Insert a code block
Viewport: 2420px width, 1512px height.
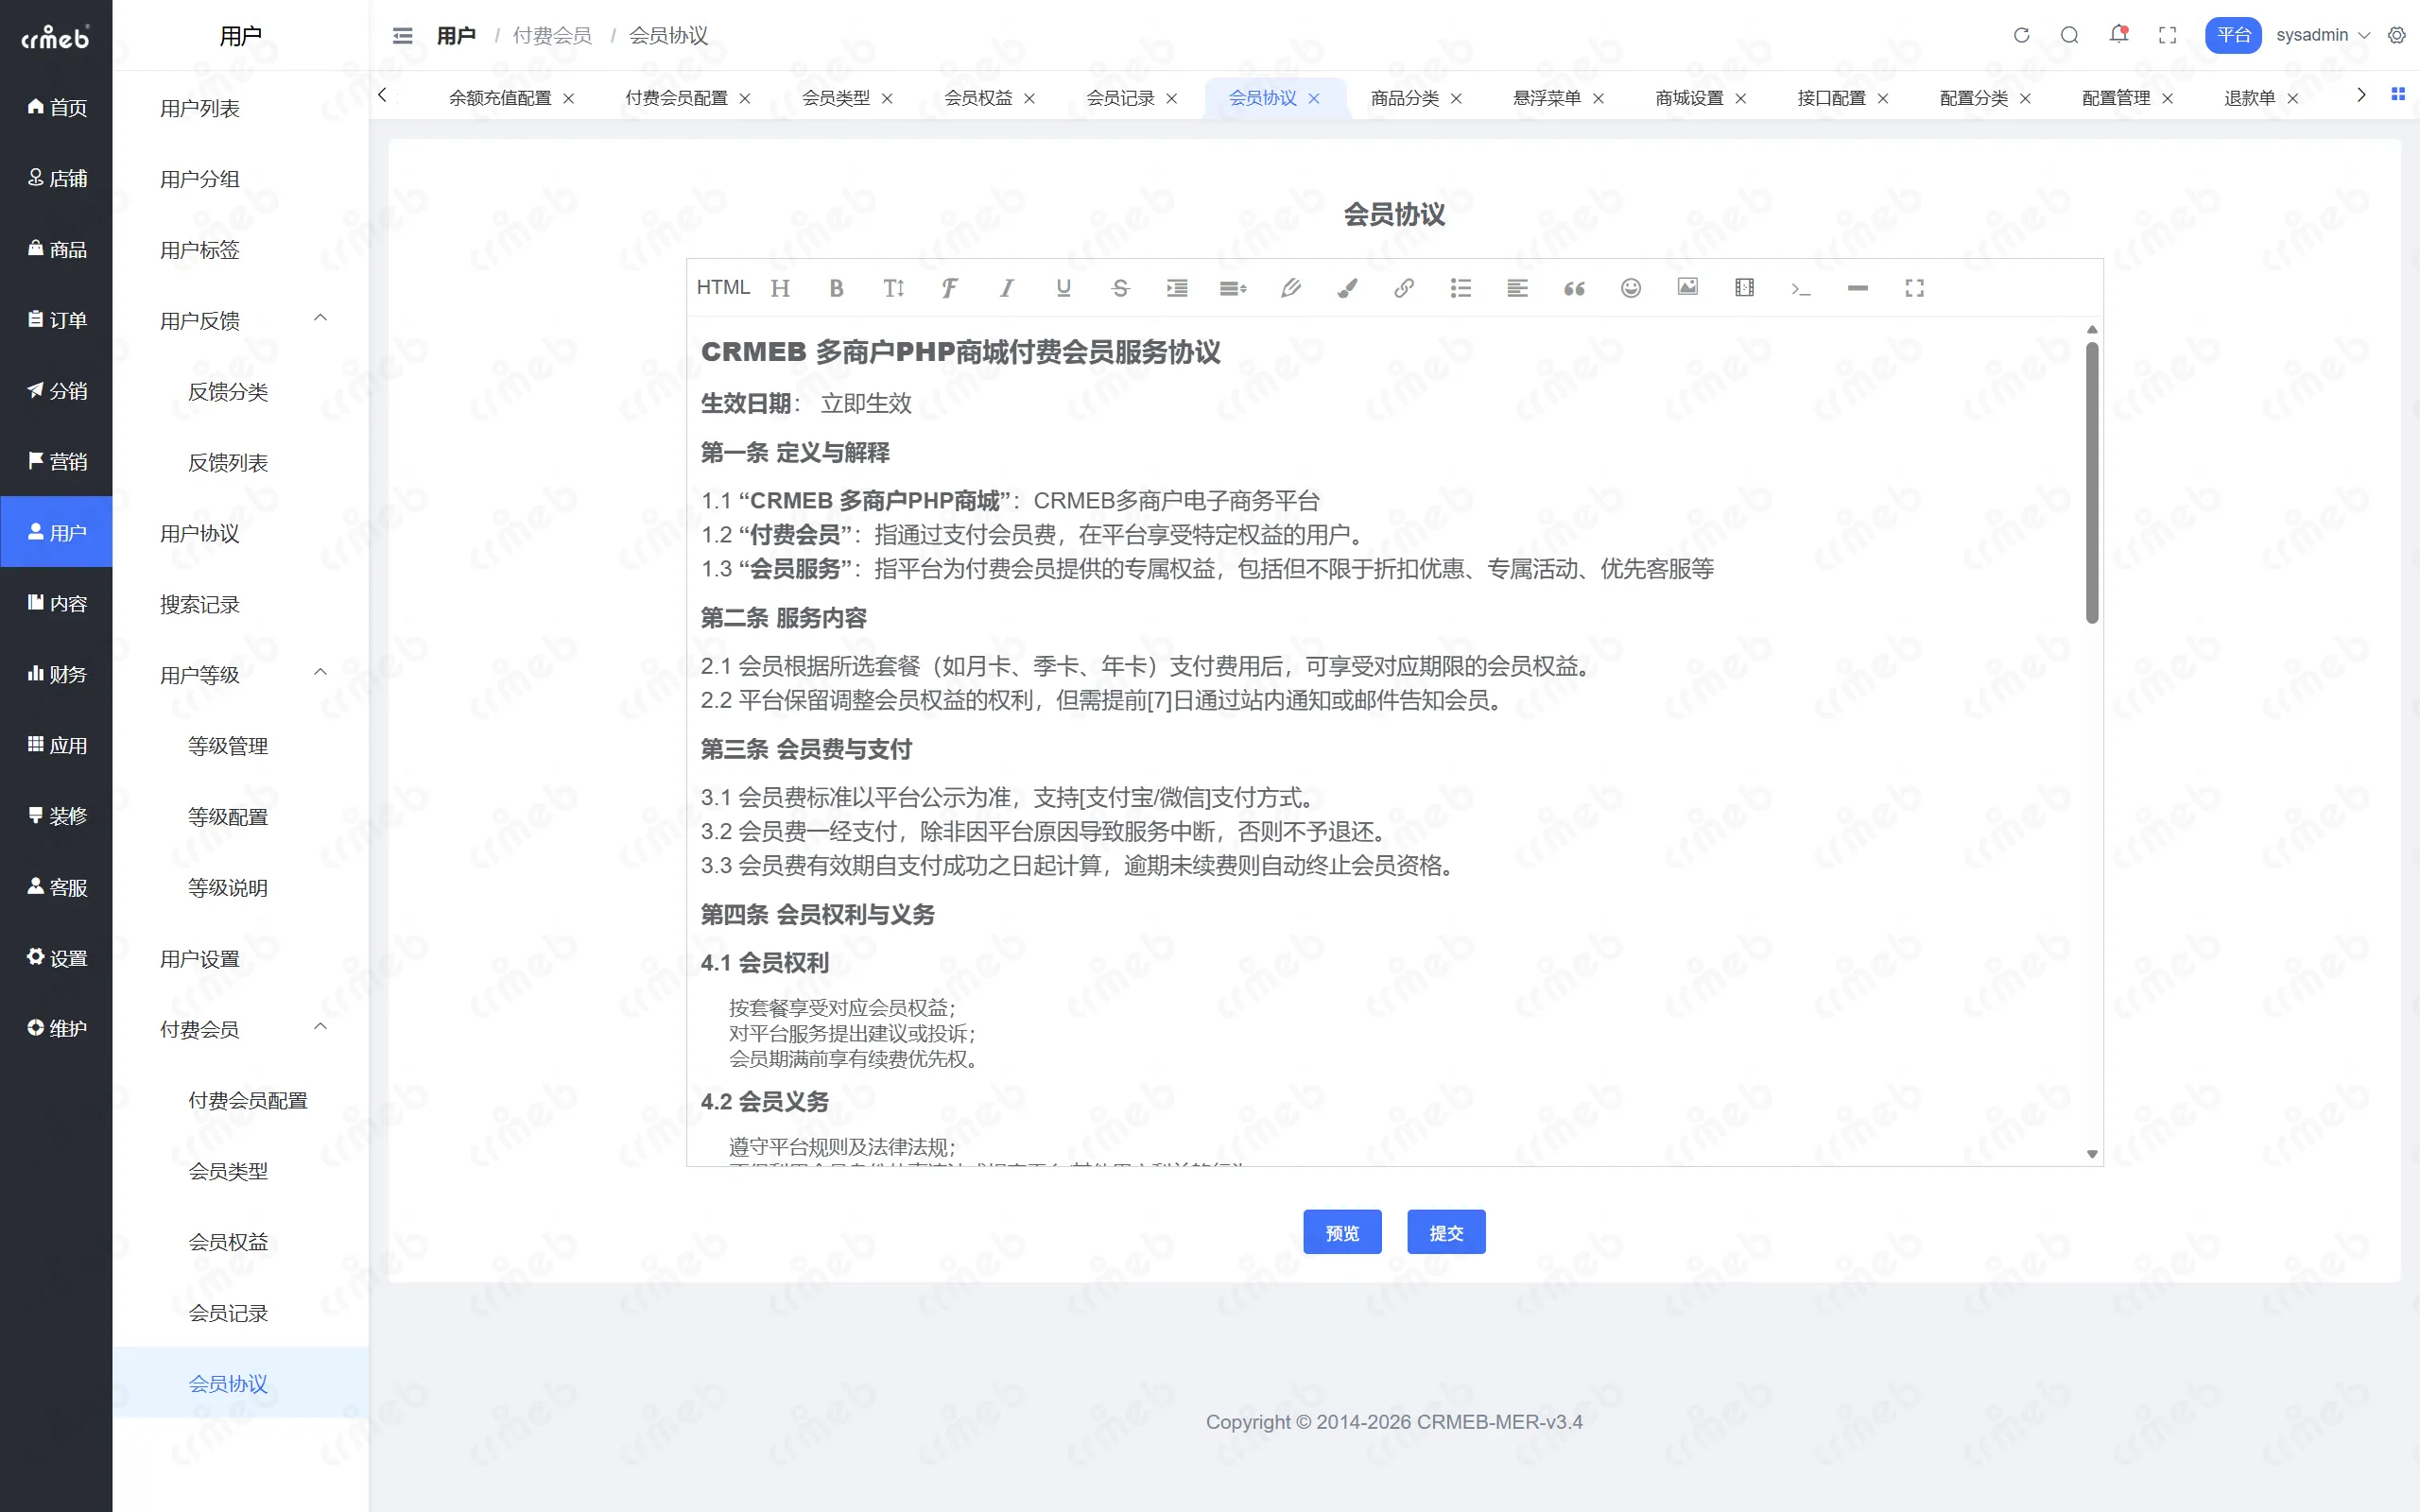pyautogui.click(x=1801, y=289)
